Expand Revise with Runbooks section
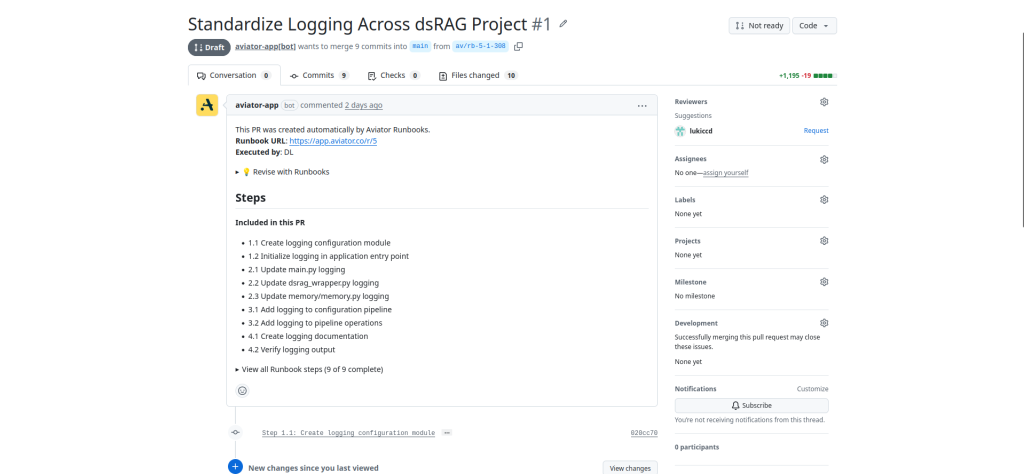1024x474 pixels. [282, 172]
